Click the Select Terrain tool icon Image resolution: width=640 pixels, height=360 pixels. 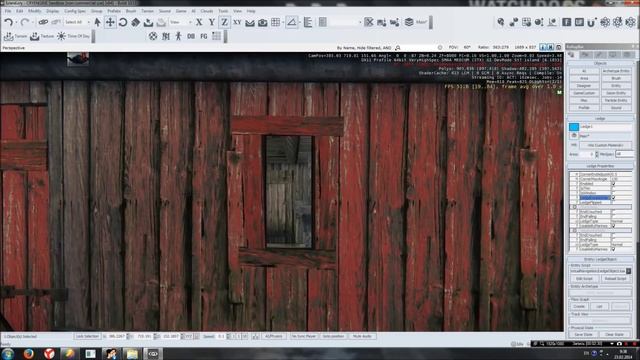(x=148, y=22)
